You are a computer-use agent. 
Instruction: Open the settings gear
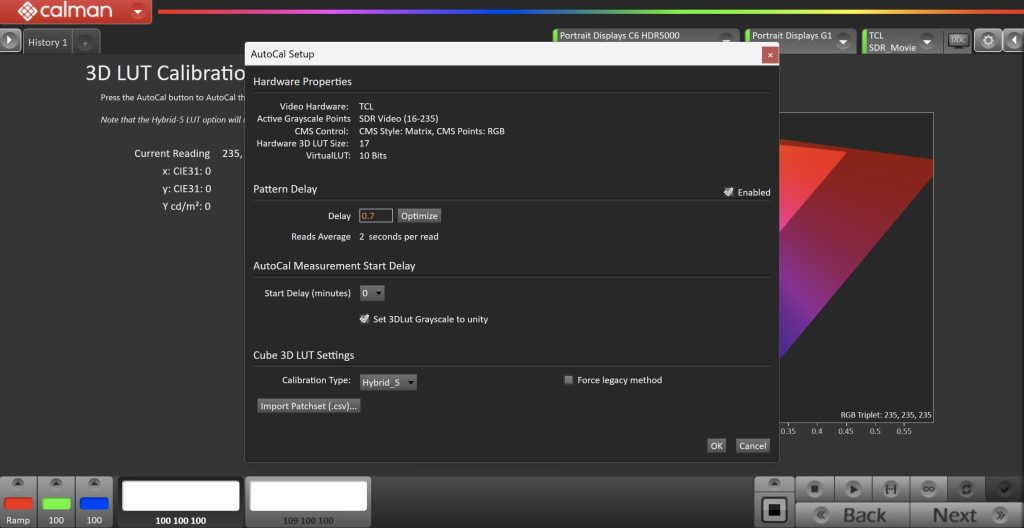[x=988, y=41]
